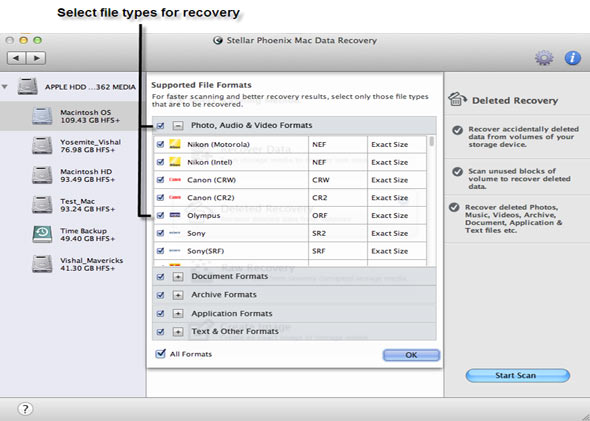Image resolution: width=590 pixels, height=421 pixels.
Task: Select the Yosemite_Vishal volume icon
Action: click(42, 146)
